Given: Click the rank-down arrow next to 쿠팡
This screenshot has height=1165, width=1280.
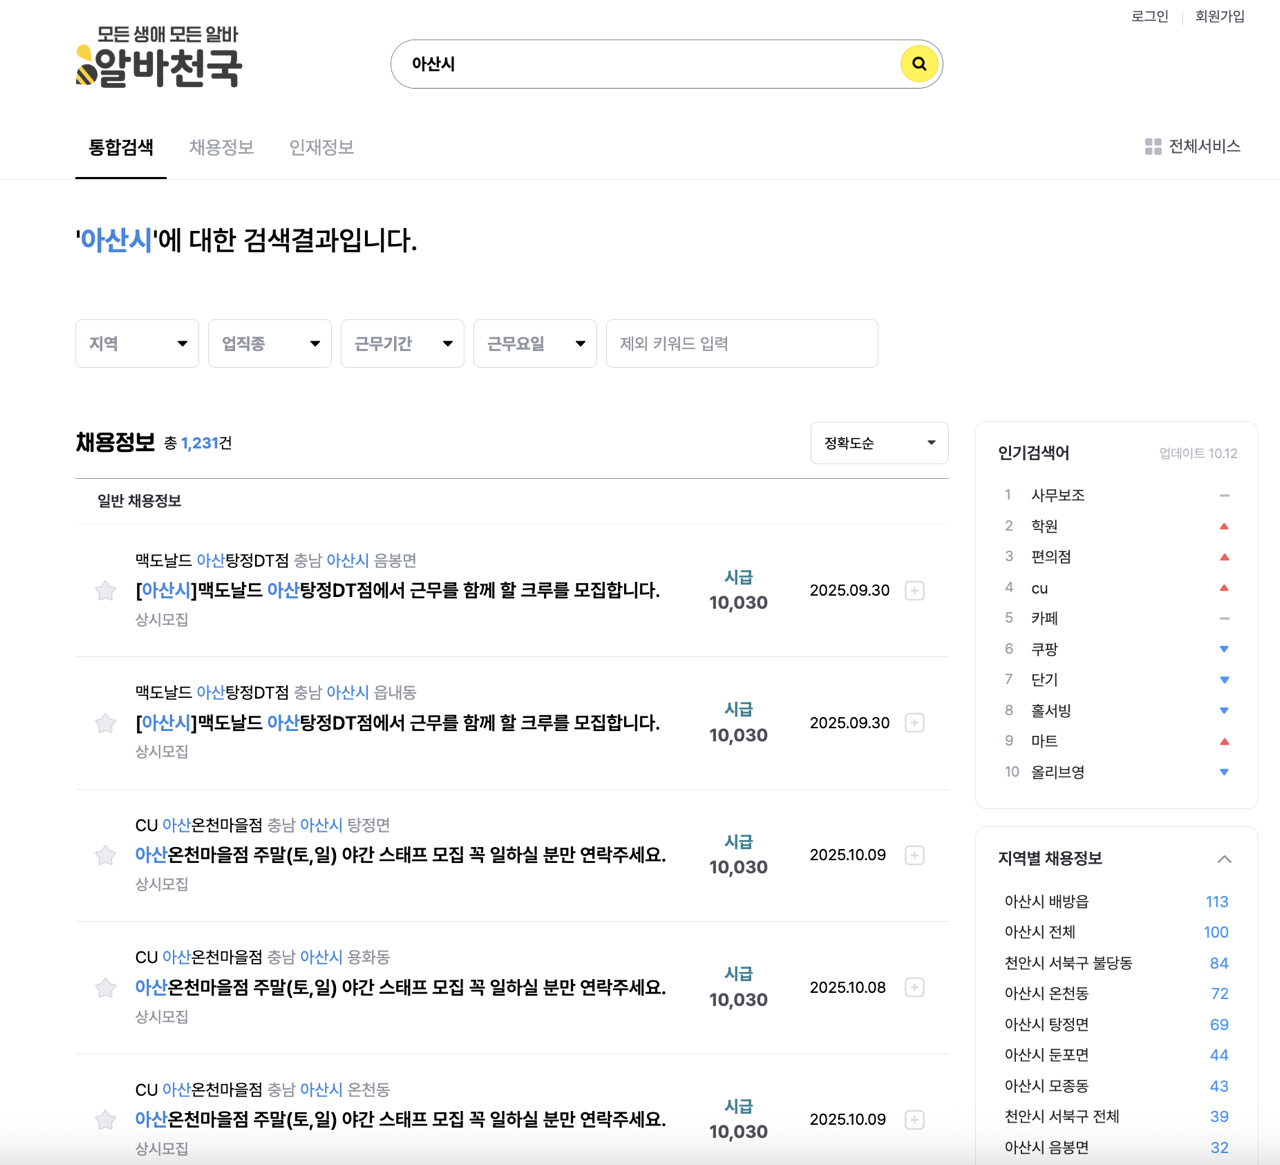Looking at the screenshot, I should [x=1224, y=648].
